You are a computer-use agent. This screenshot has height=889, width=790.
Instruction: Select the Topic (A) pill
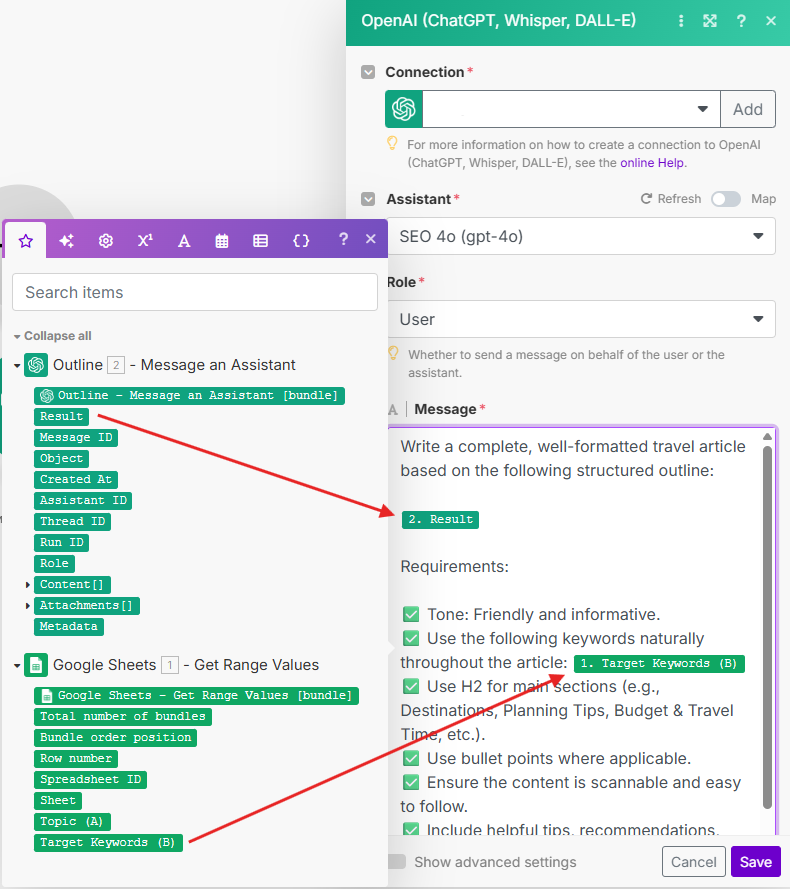[x=72, y=821]
